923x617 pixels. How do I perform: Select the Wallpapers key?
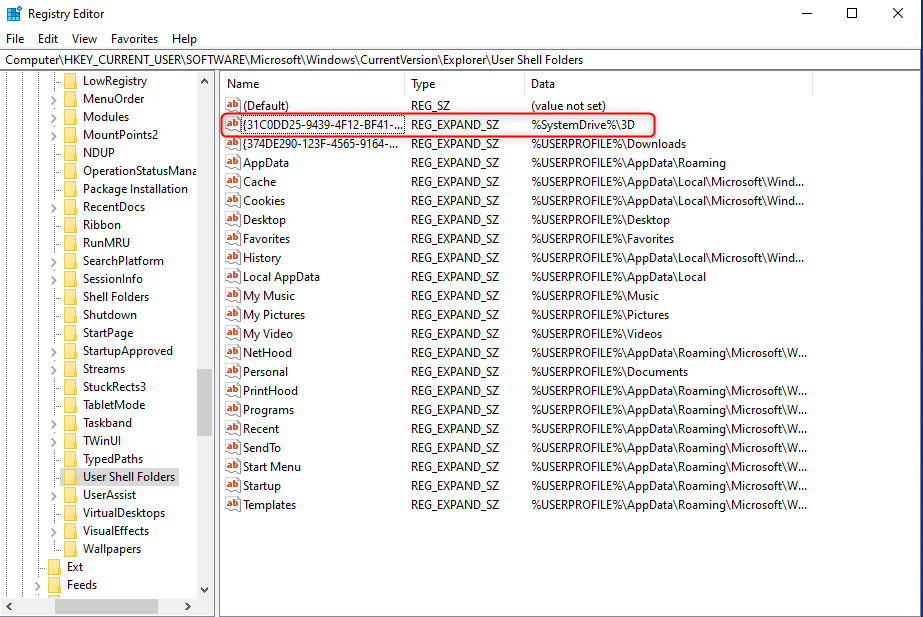pos(112,549)
